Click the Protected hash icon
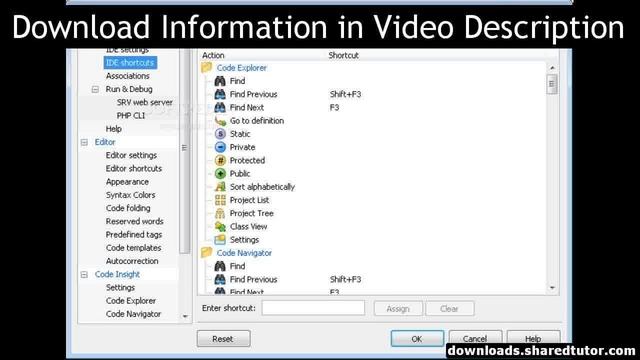Viewport: 640px width, 360px height. [220, 160]
